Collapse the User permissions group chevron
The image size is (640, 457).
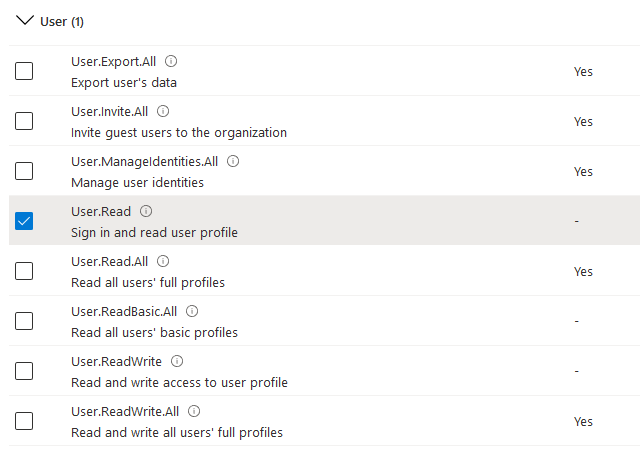25,21
